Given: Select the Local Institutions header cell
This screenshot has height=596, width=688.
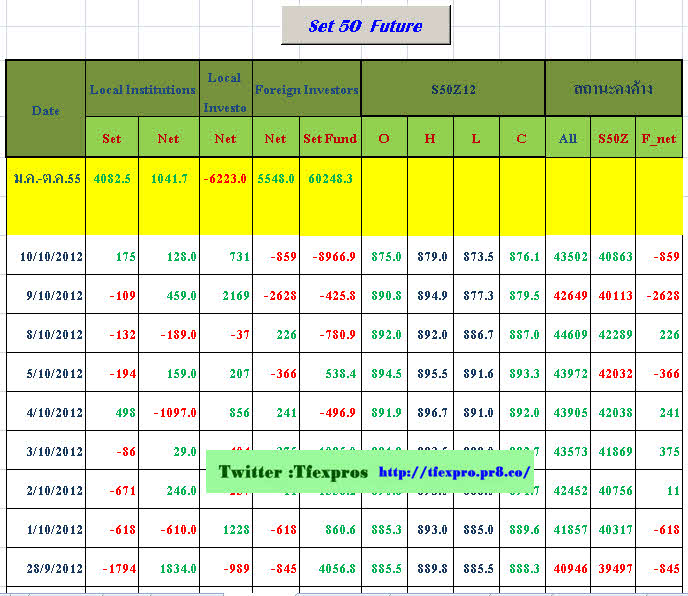Looking at the screenshot, I should pyautogui.click(x=143, y=90).
